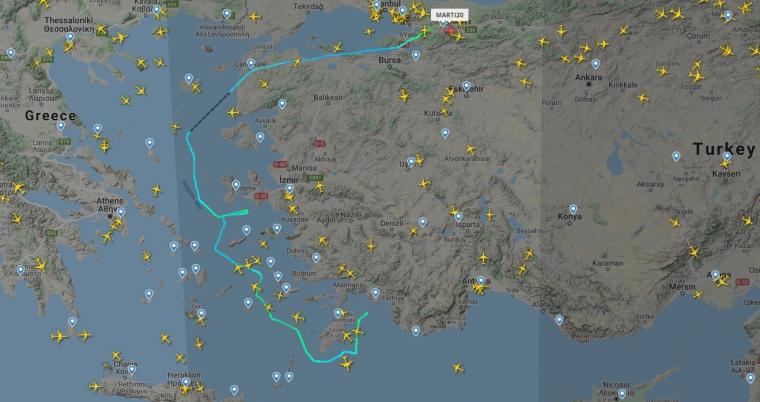Click the airport pin at Antalya
The image size is (760, 402).
[480, 280]
